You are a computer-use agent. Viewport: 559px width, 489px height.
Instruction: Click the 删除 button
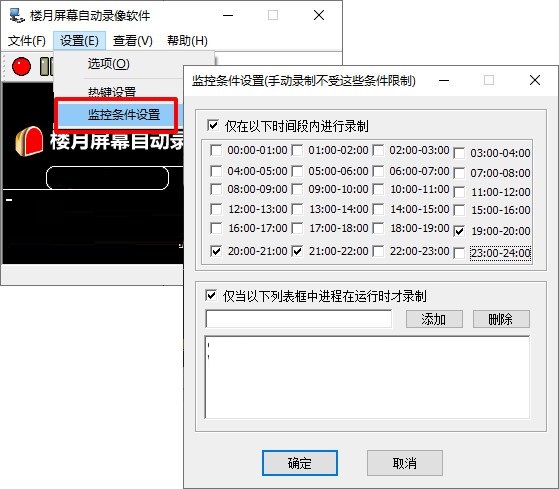click(x=501, y=319)
